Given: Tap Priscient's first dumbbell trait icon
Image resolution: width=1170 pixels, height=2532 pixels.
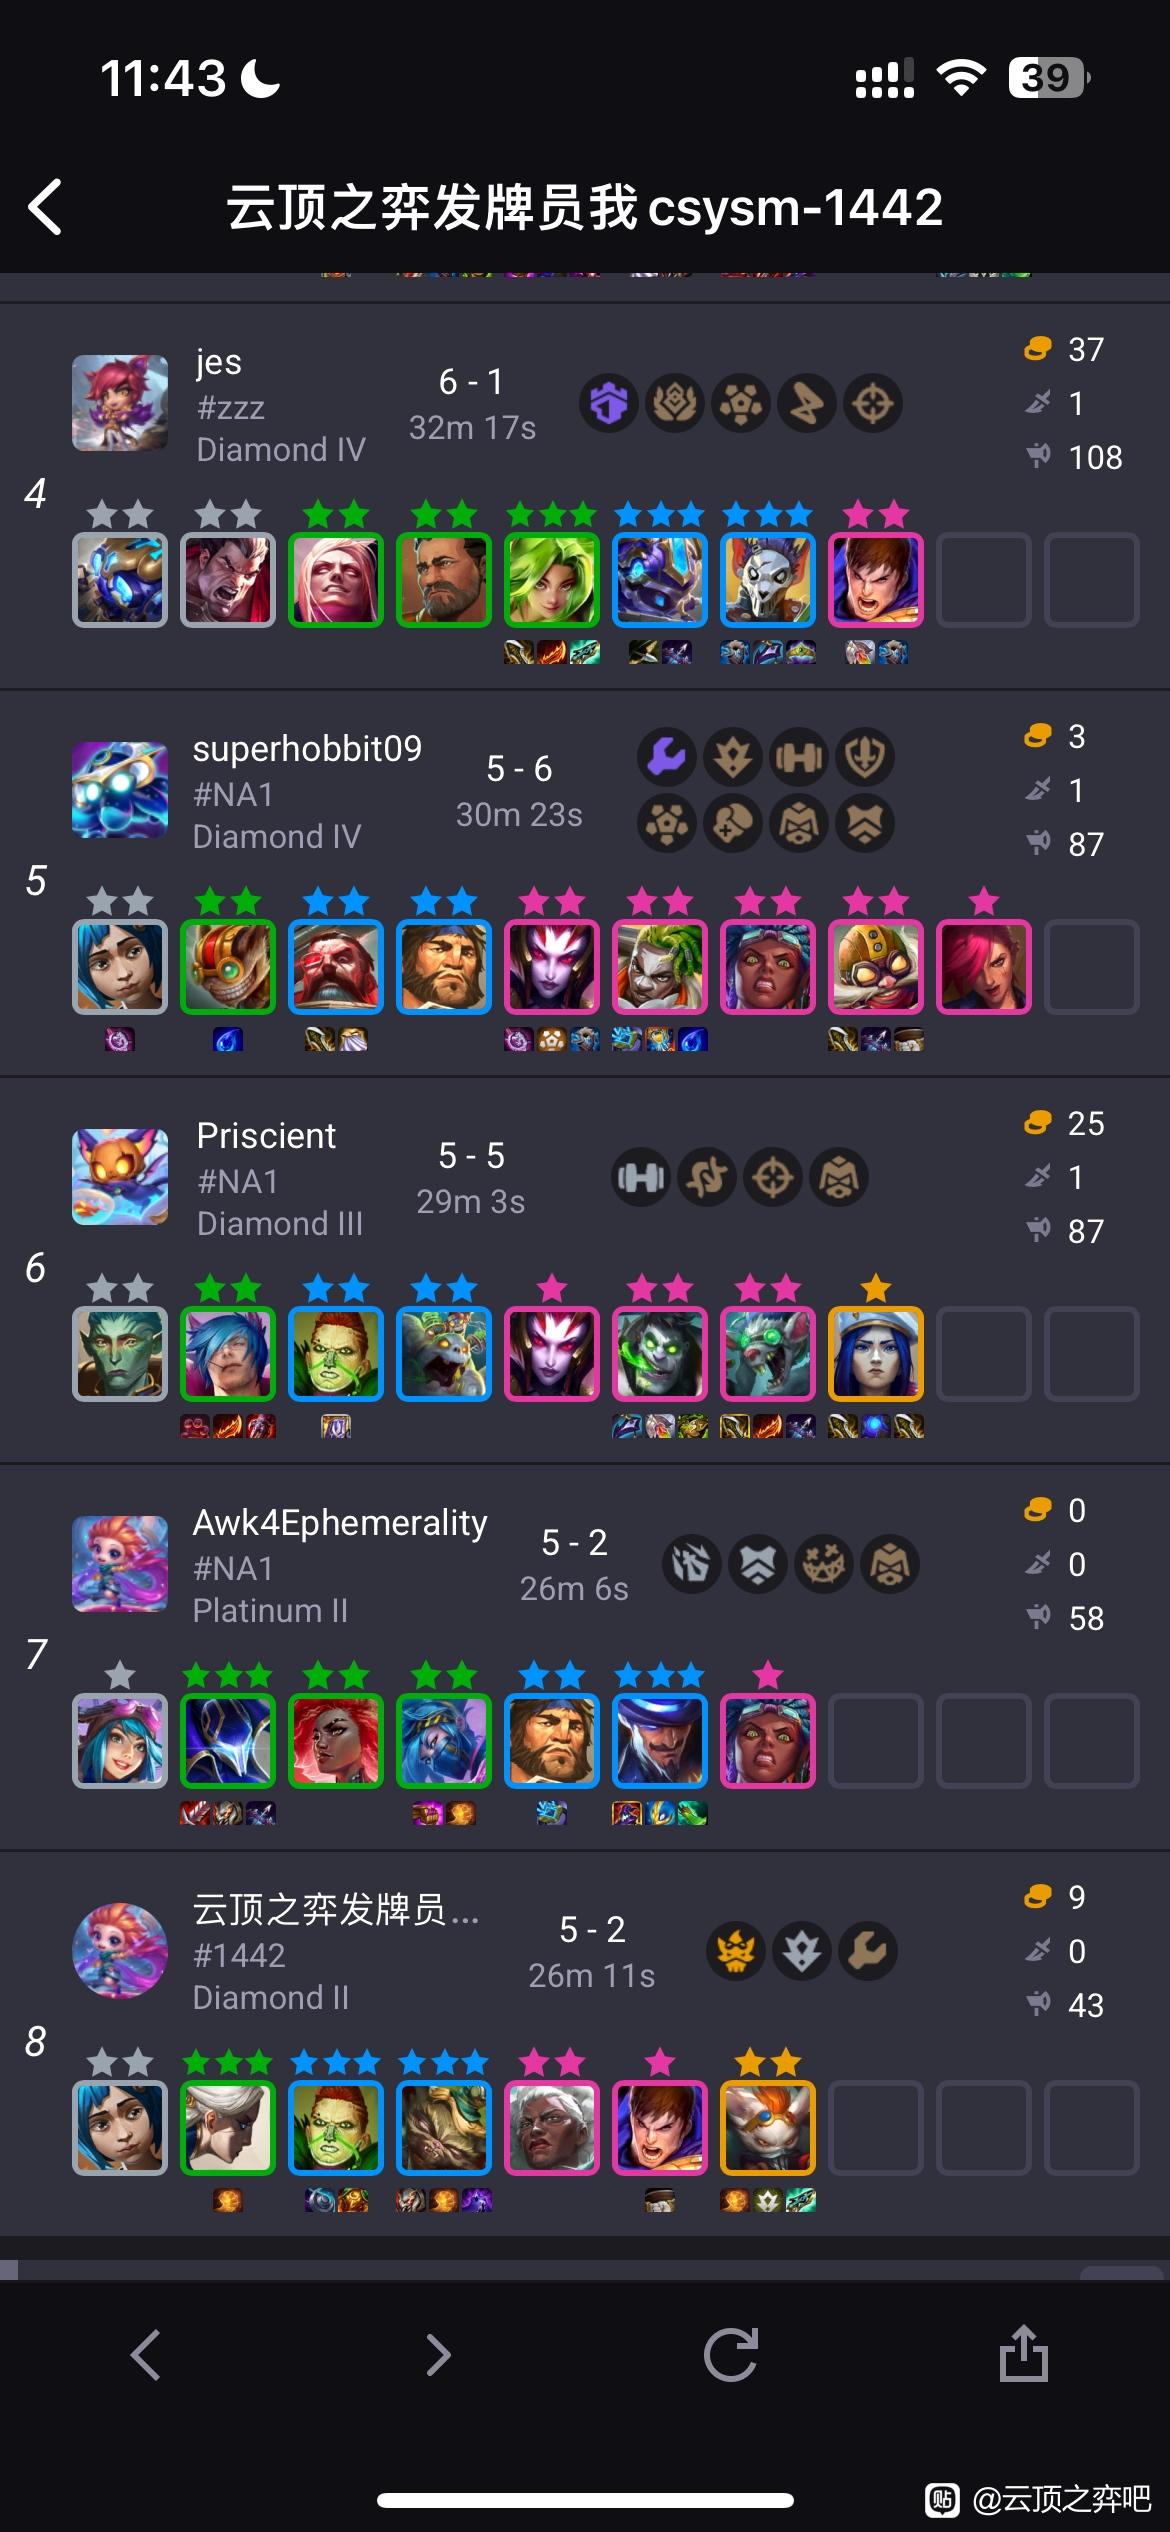Looking at the screenshot, I should click(x=641, y=1178).
